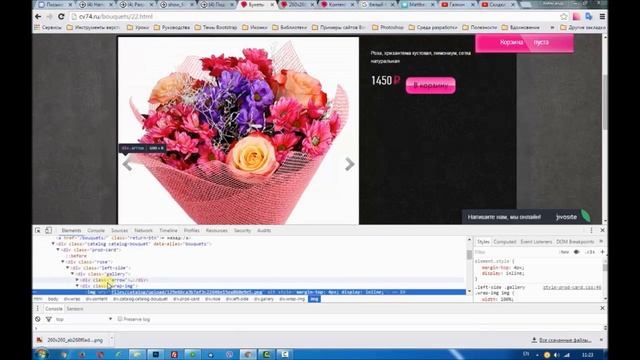The height and width of the screenshot is (360, 640).
Task: Open the Security tab in DevTools
Action: 242,231
